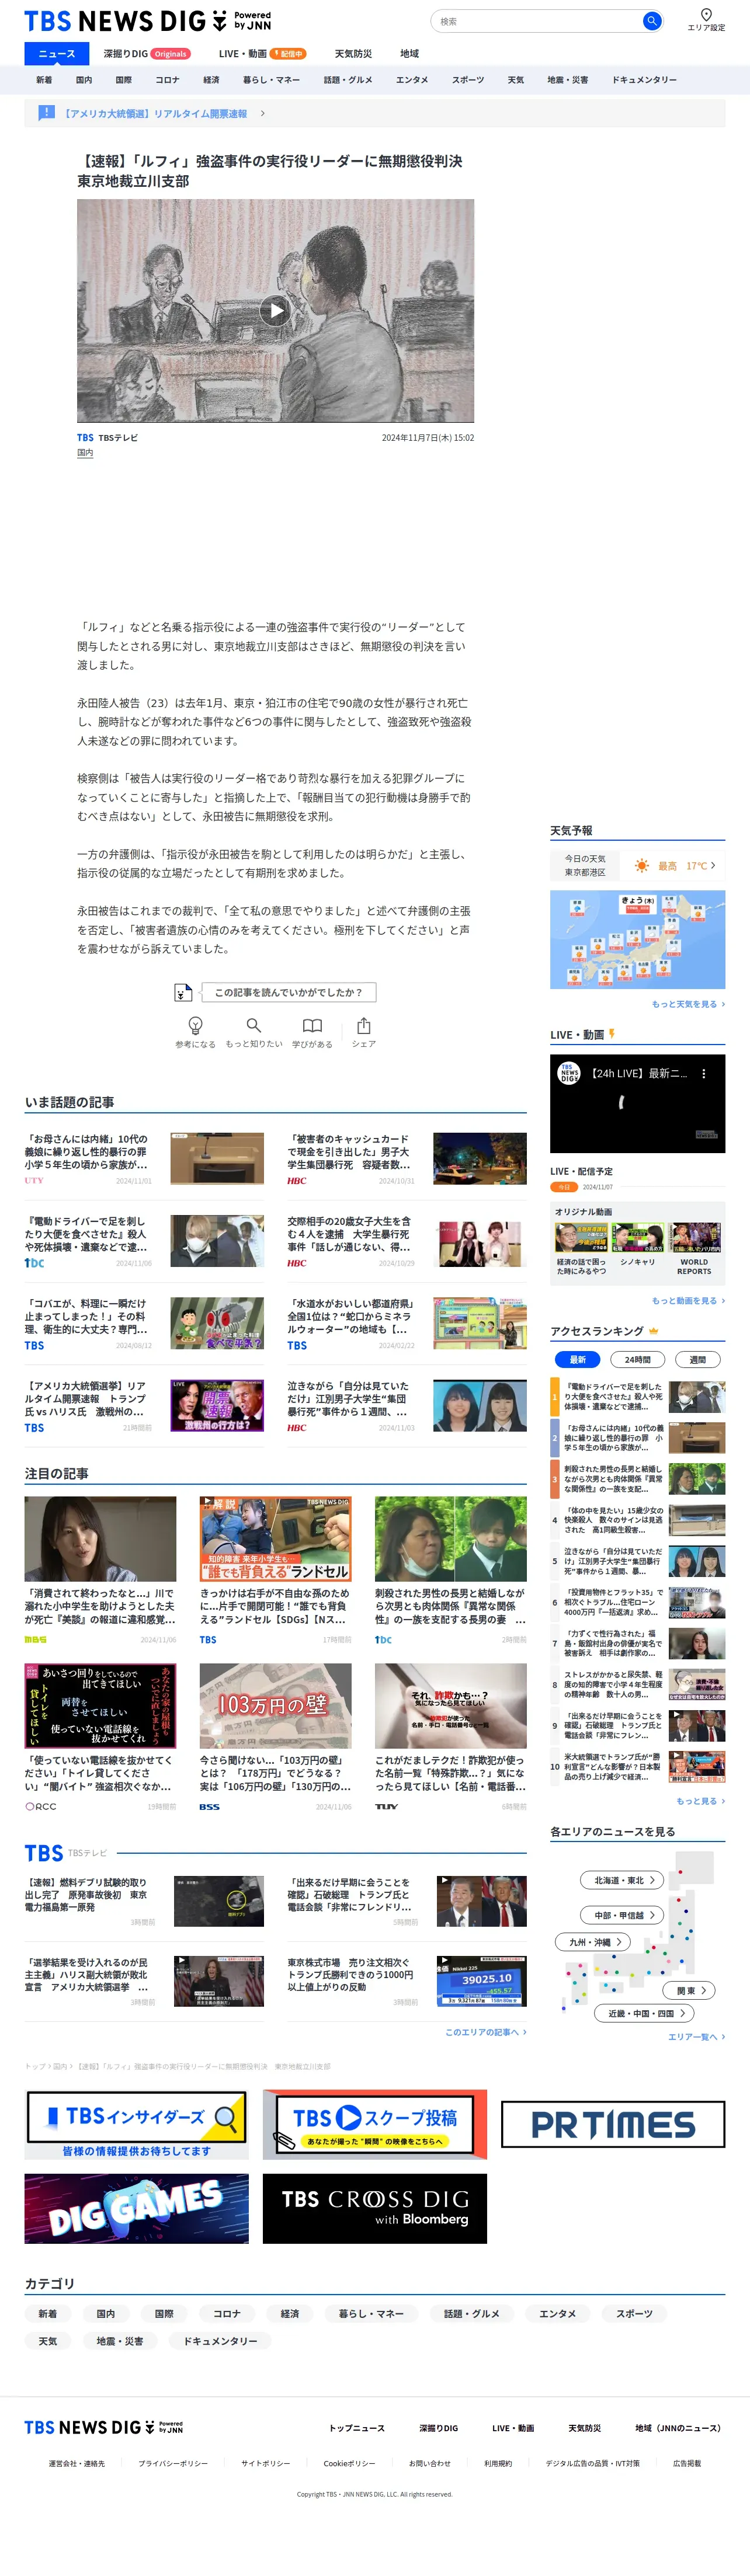Open the 国際 category in navigation bar

[123, 80]
